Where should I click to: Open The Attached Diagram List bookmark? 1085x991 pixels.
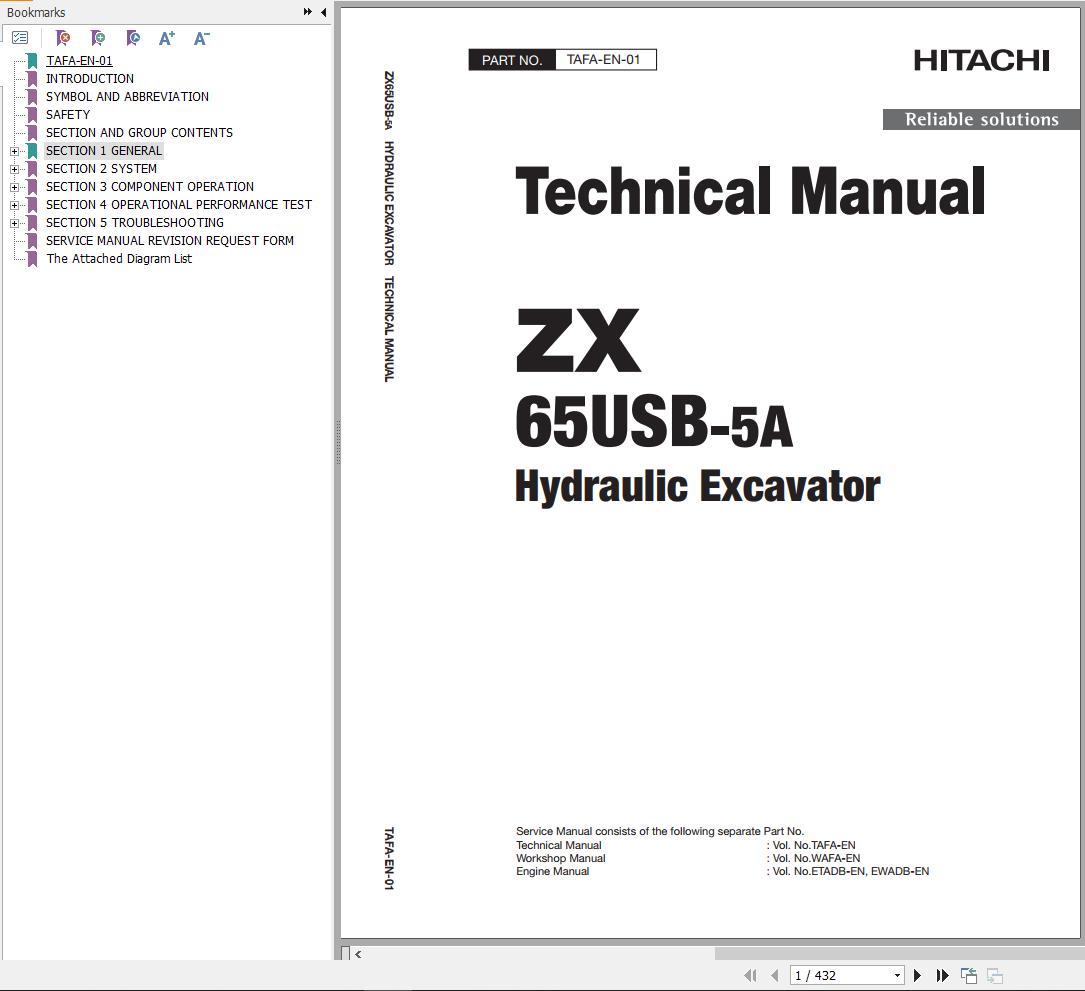(119, 259)
